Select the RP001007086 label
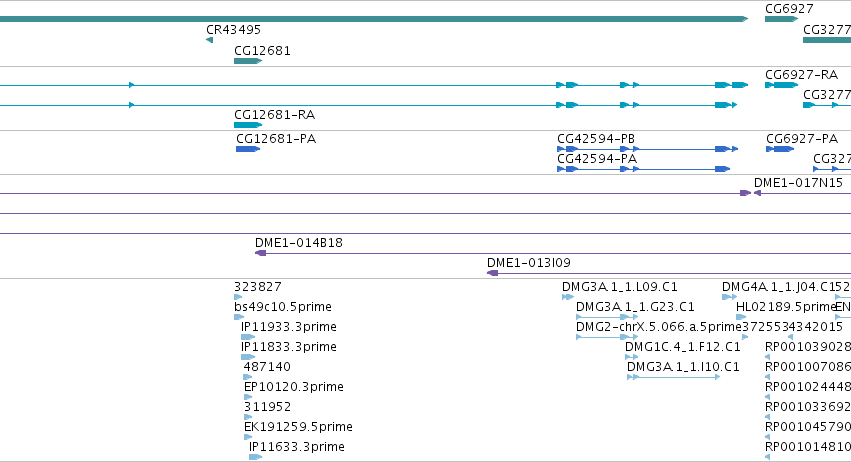851x462 pixels. click(x=808, y=366)
